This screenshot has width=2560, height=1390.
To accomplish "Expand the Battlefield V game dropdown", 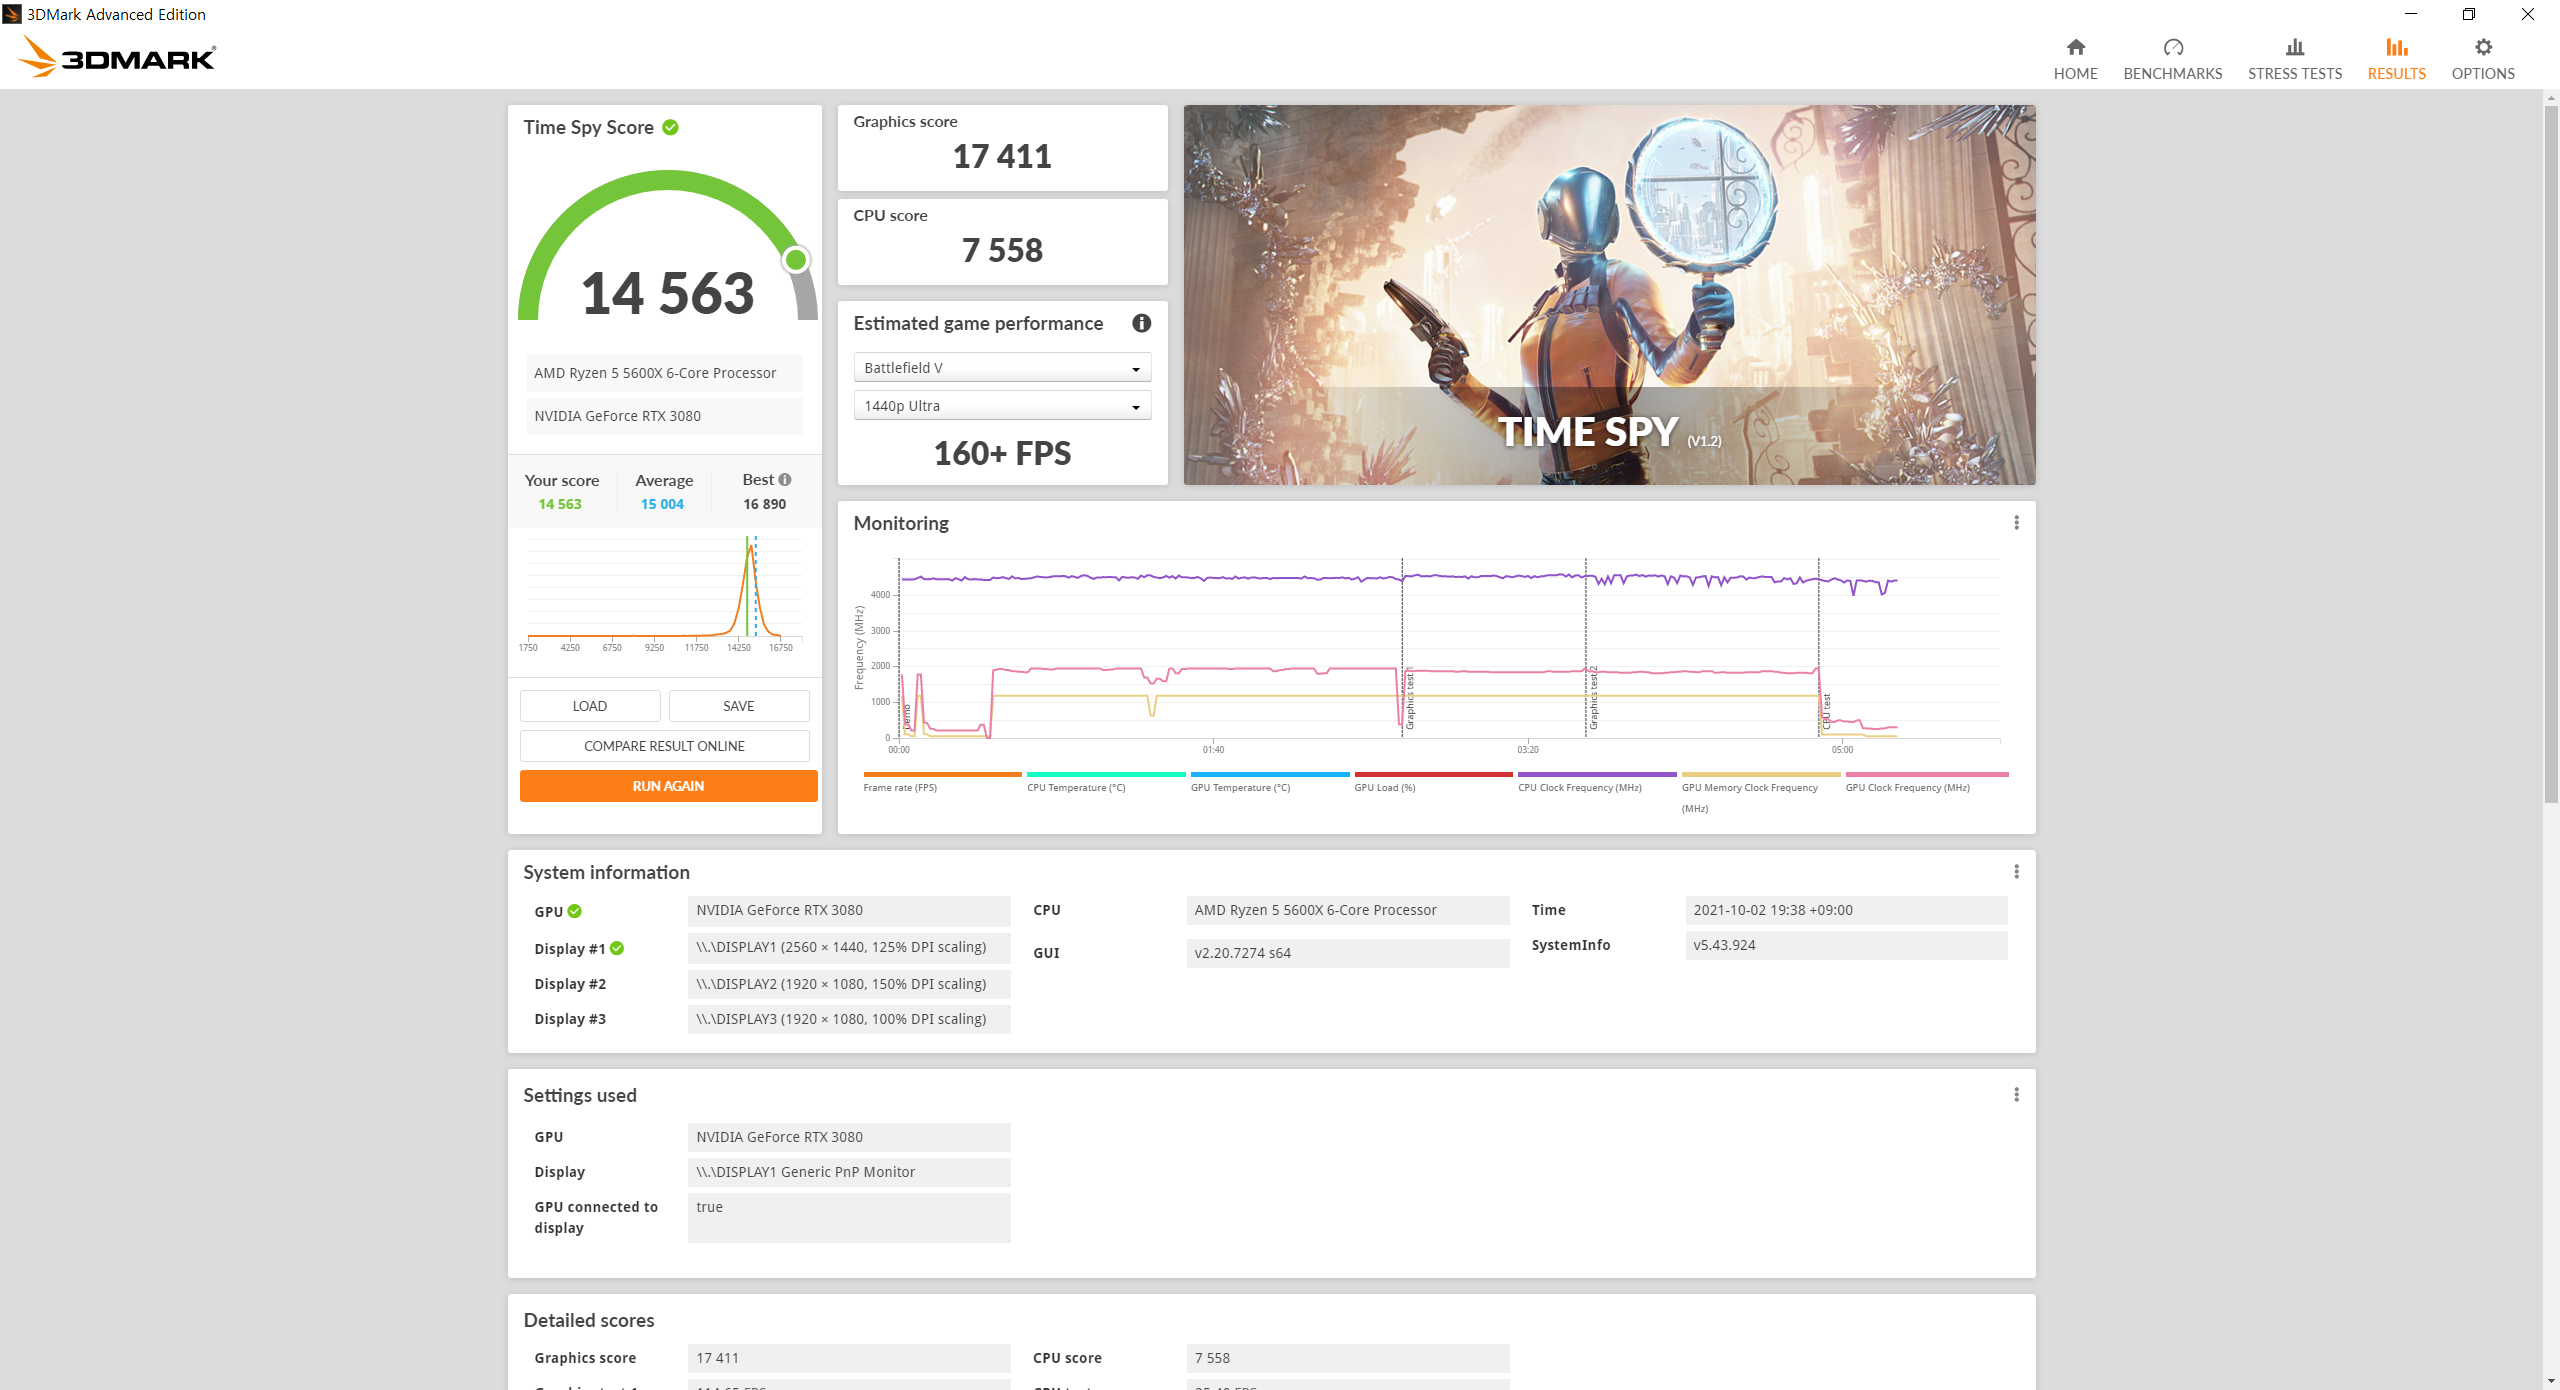I will tap(1002, 368).
